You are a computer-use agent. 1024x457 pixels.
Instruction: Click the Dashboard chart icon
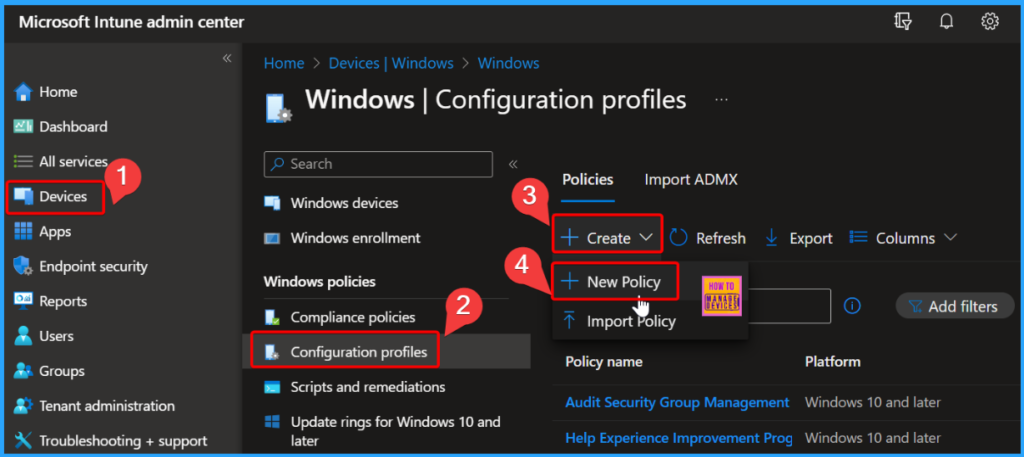tap(23, 126)
